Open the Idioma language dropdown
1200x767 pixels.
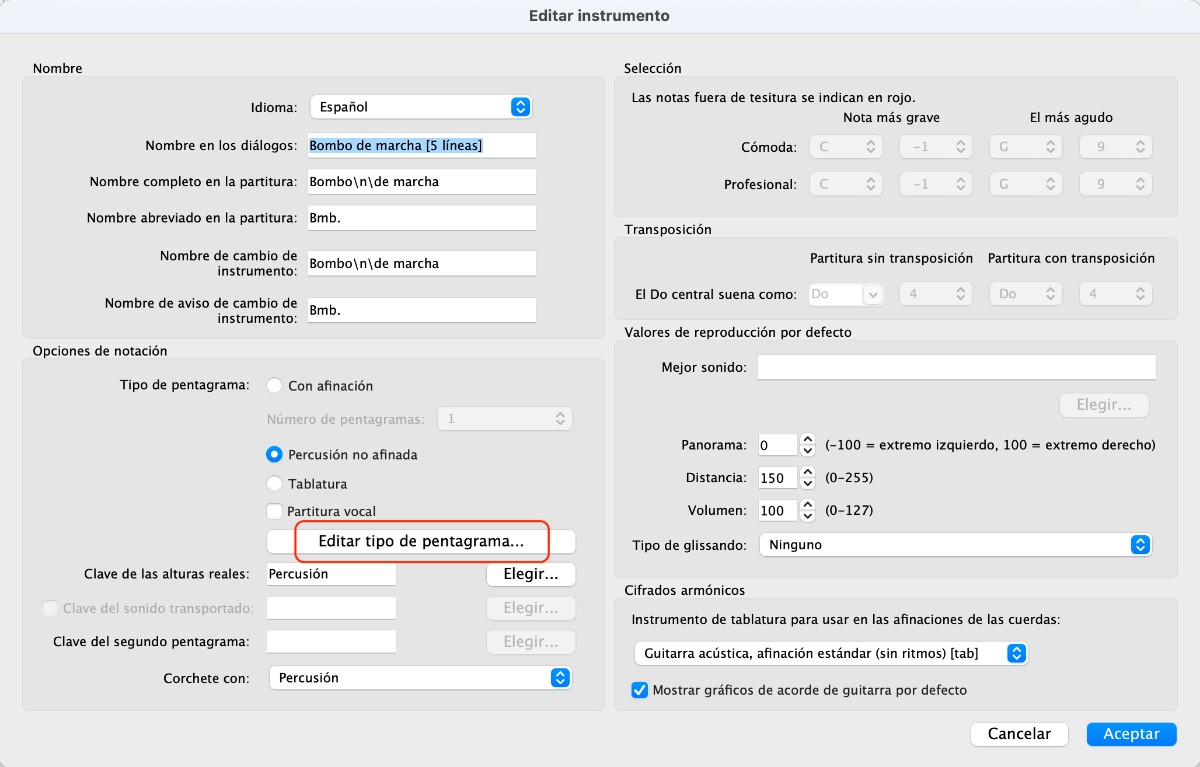420,107
